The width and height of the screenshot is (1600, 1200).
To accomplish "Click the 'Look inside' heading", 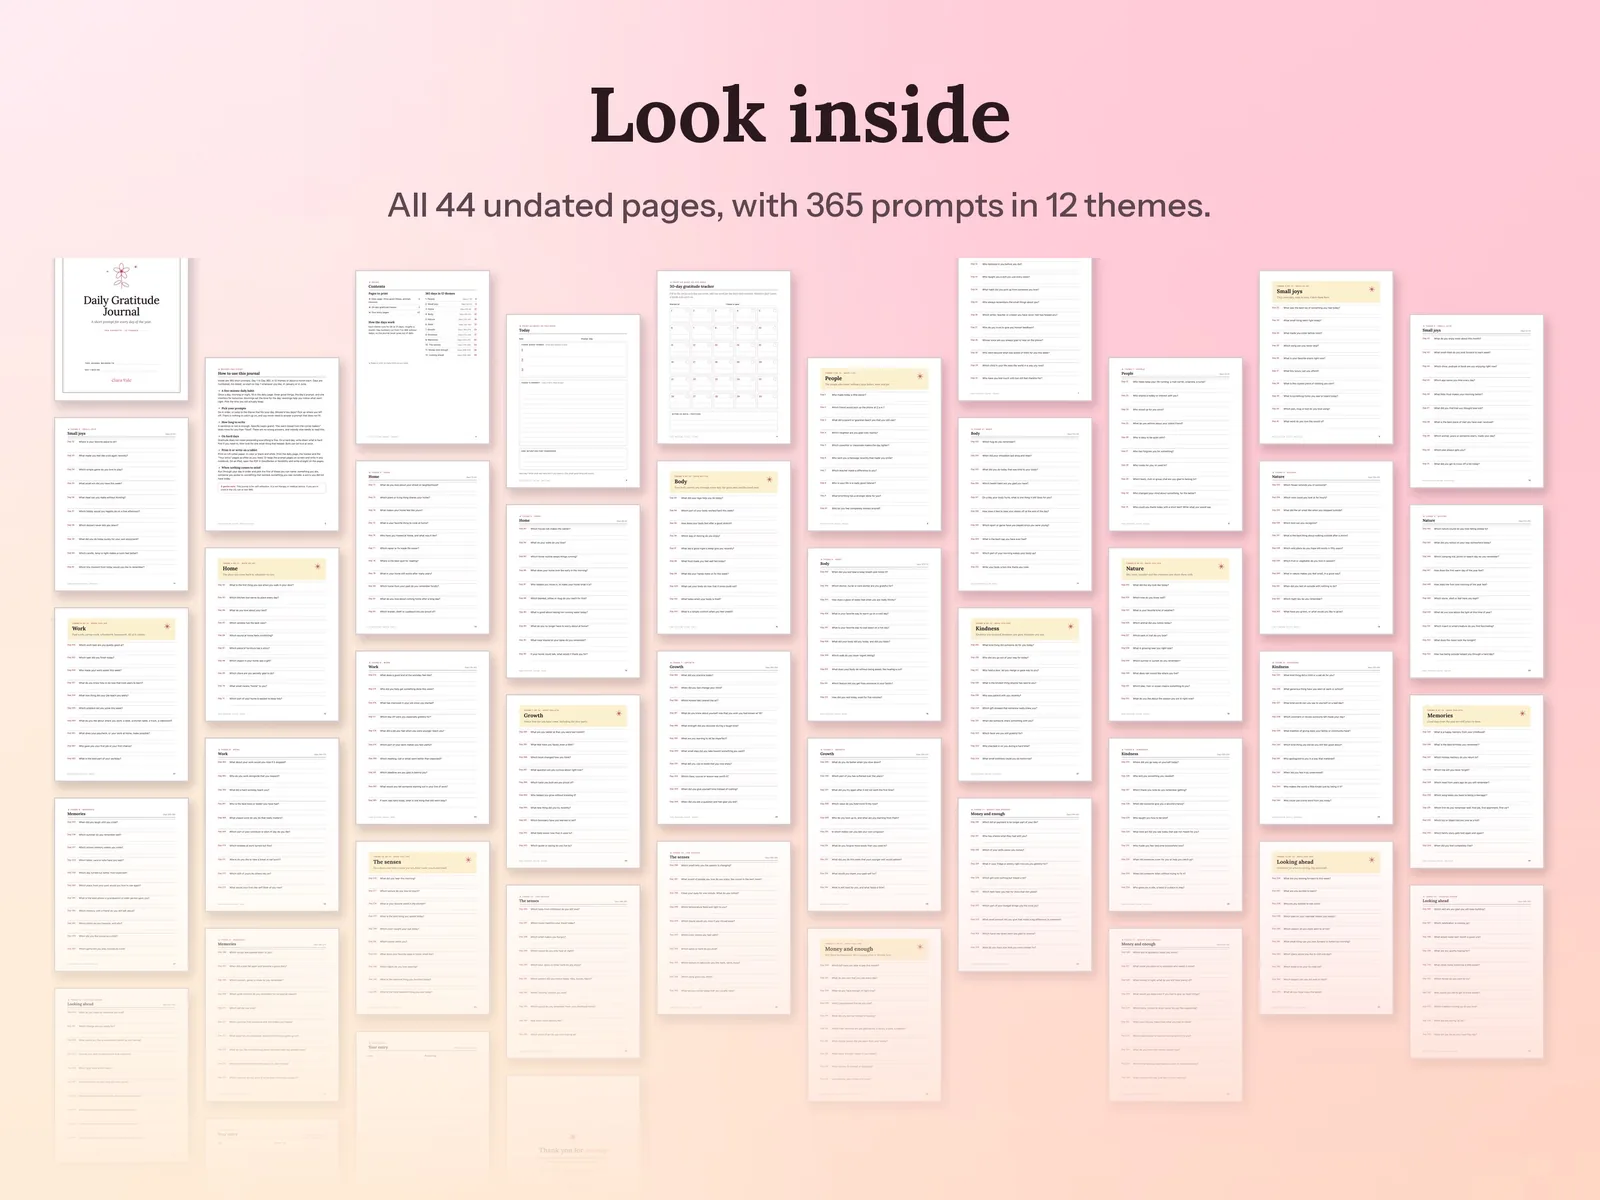I will point(800,115).
